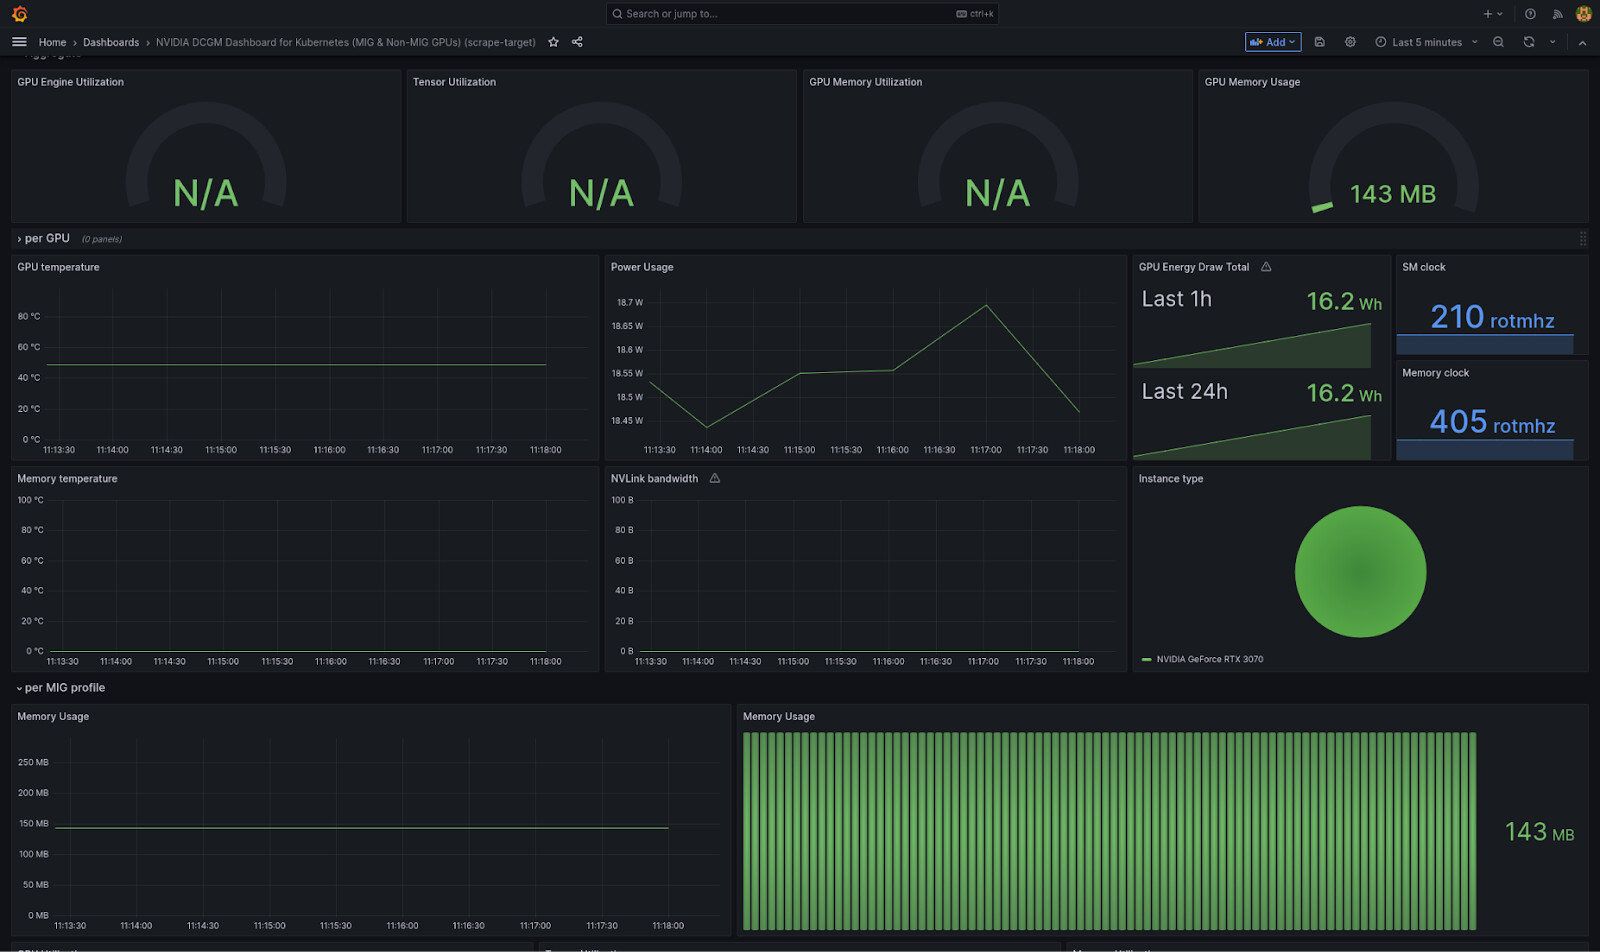Open the news feed icon
This screenshot has width=1600, height=952.
[x=1557, y=14]
